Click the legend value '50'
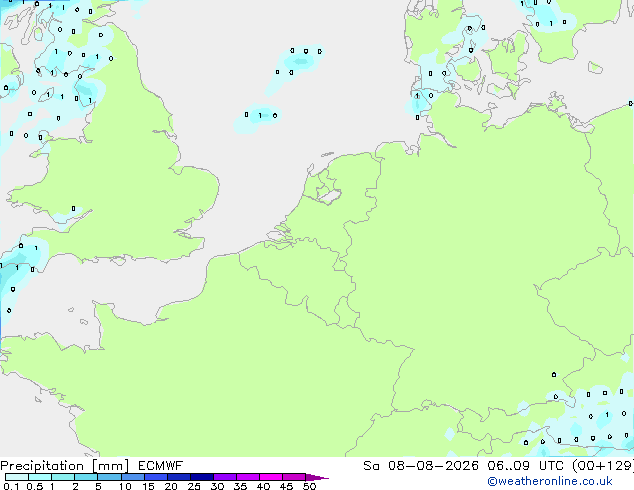This screenshot has height=490, width=634. point(309,486)
